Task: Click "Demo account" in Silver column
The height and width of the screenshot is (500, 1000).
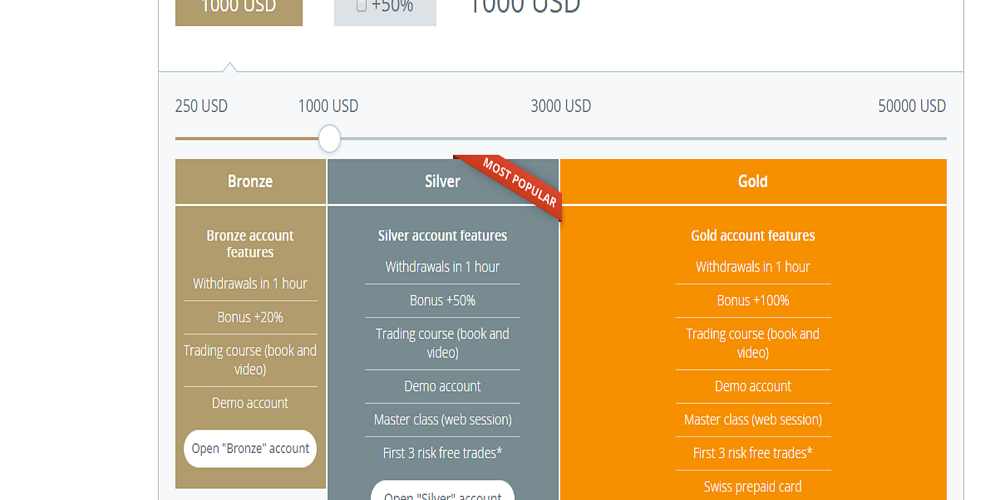Action: (x=443, y=386)
